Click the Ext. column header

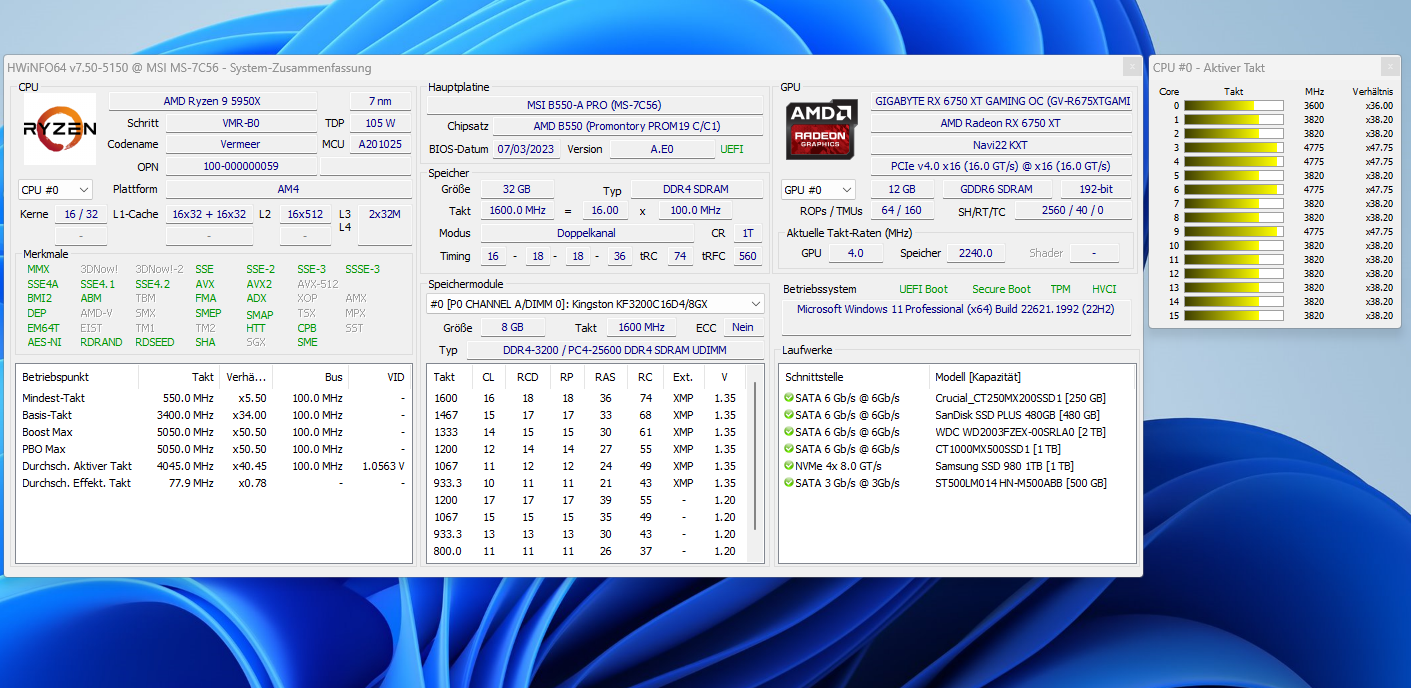[x=683, y=377]
